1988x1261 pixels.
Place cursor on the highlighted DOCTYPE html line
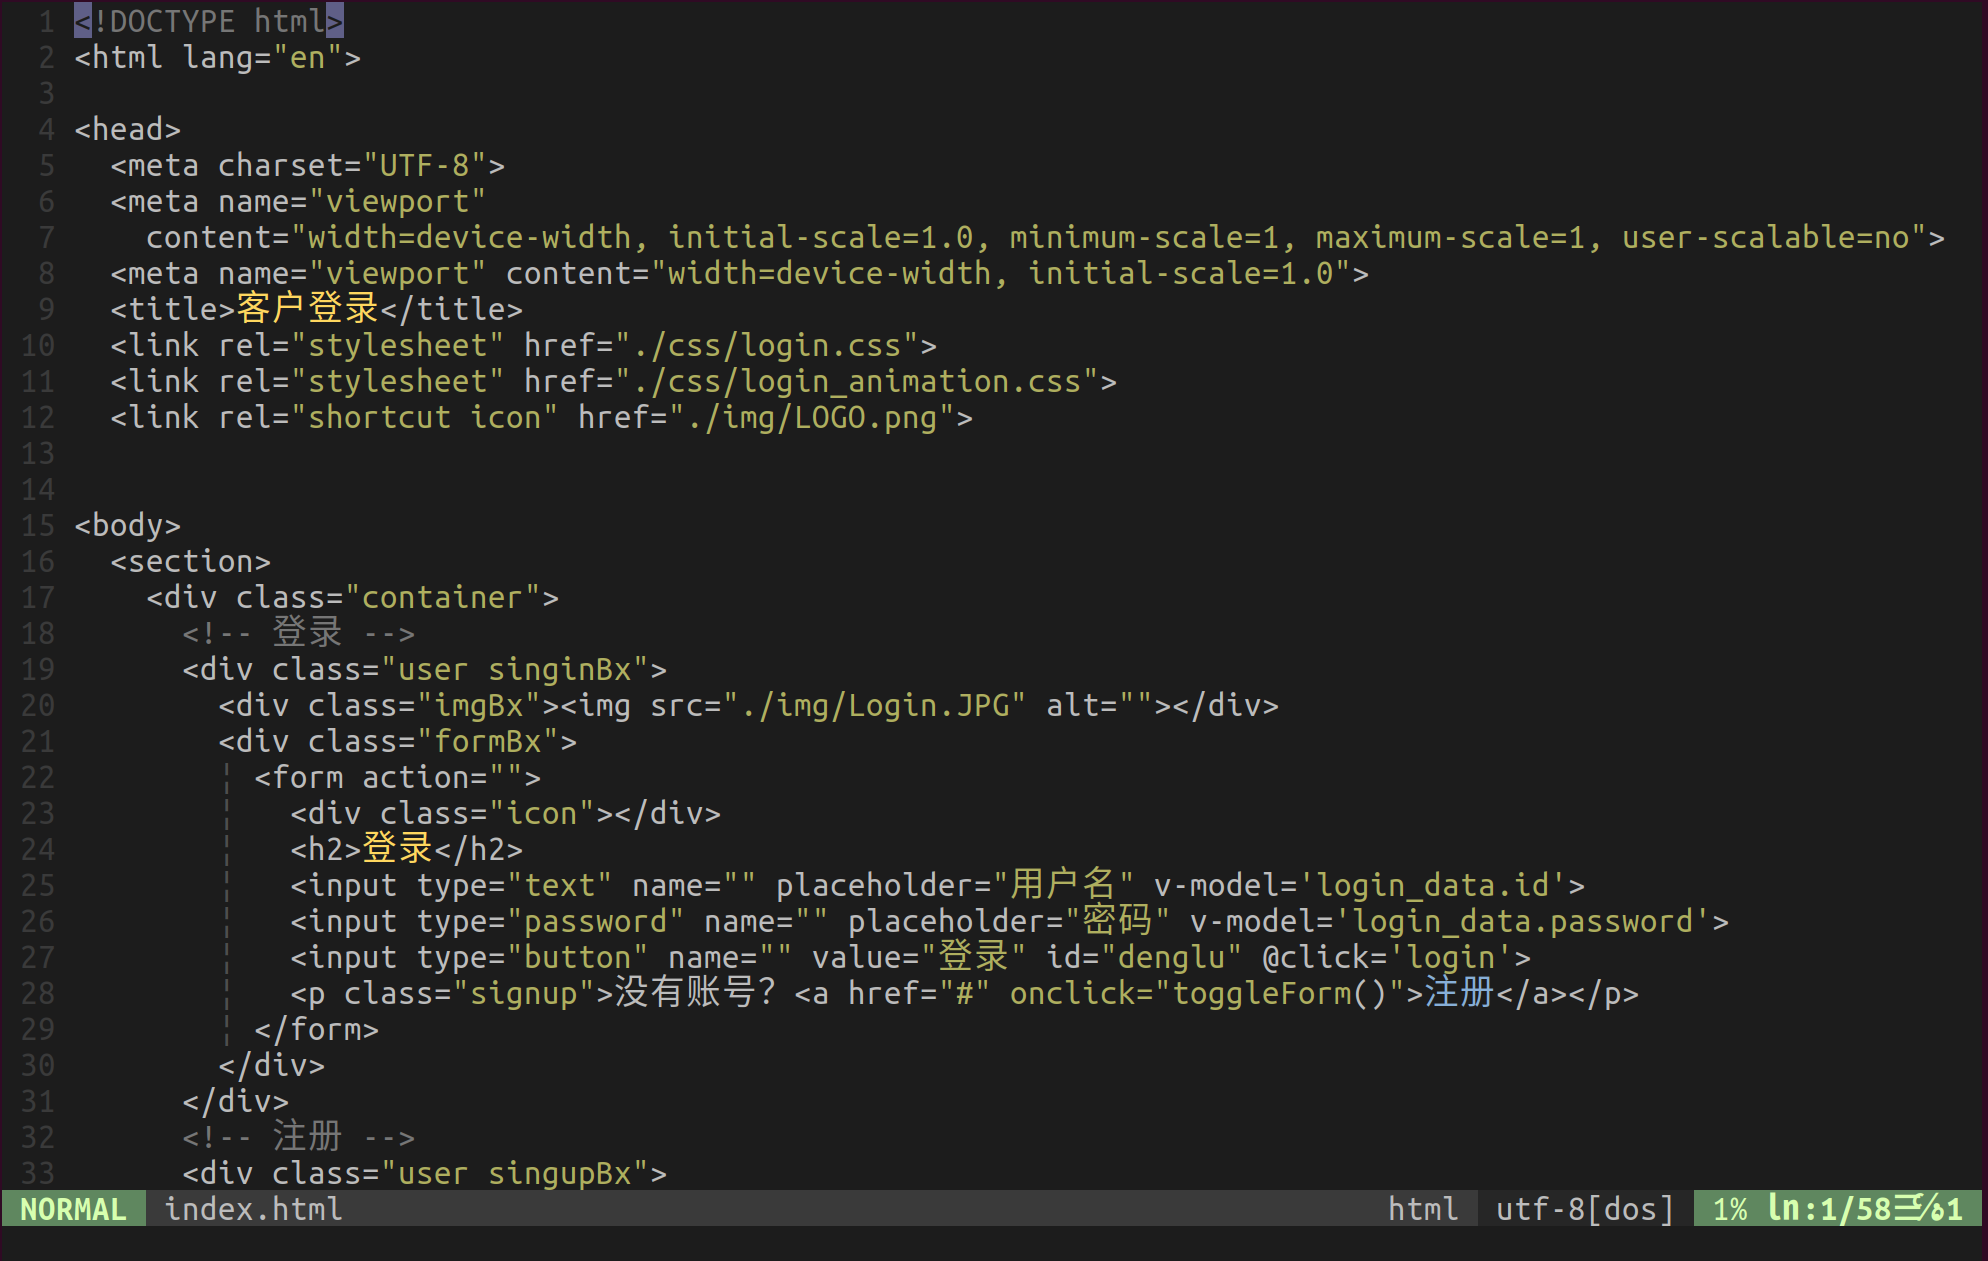[208, 21]
